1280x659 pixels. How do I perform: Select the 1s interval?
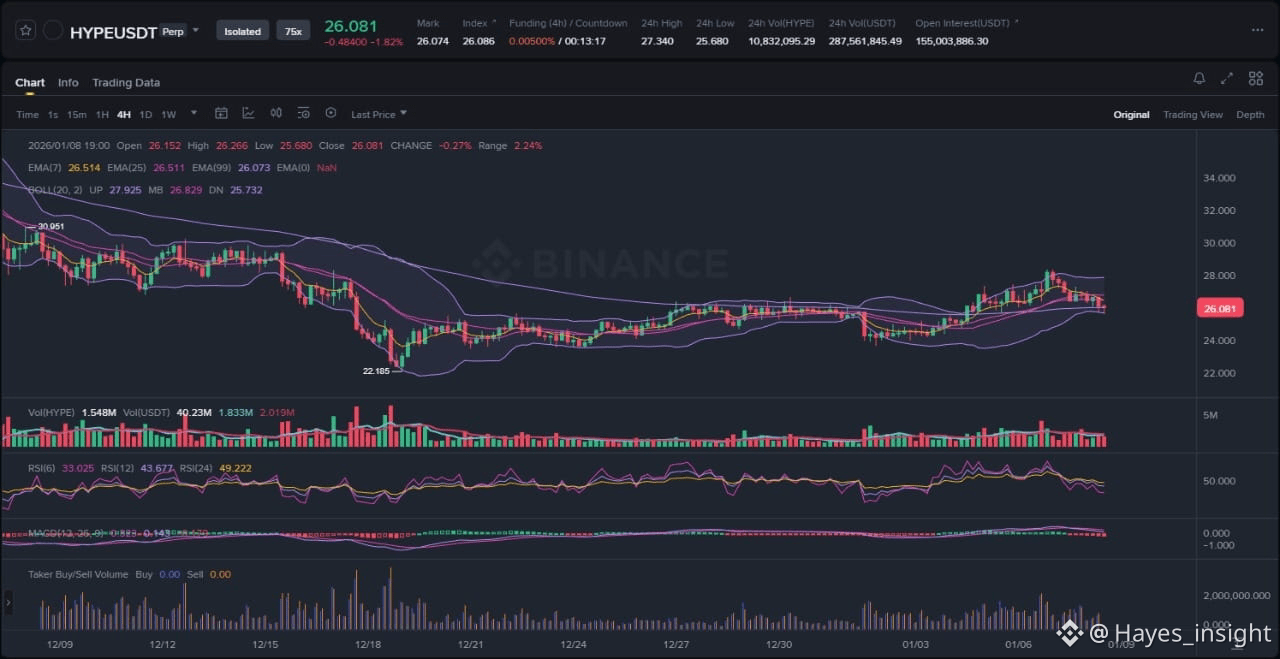(x=53, y=114)
